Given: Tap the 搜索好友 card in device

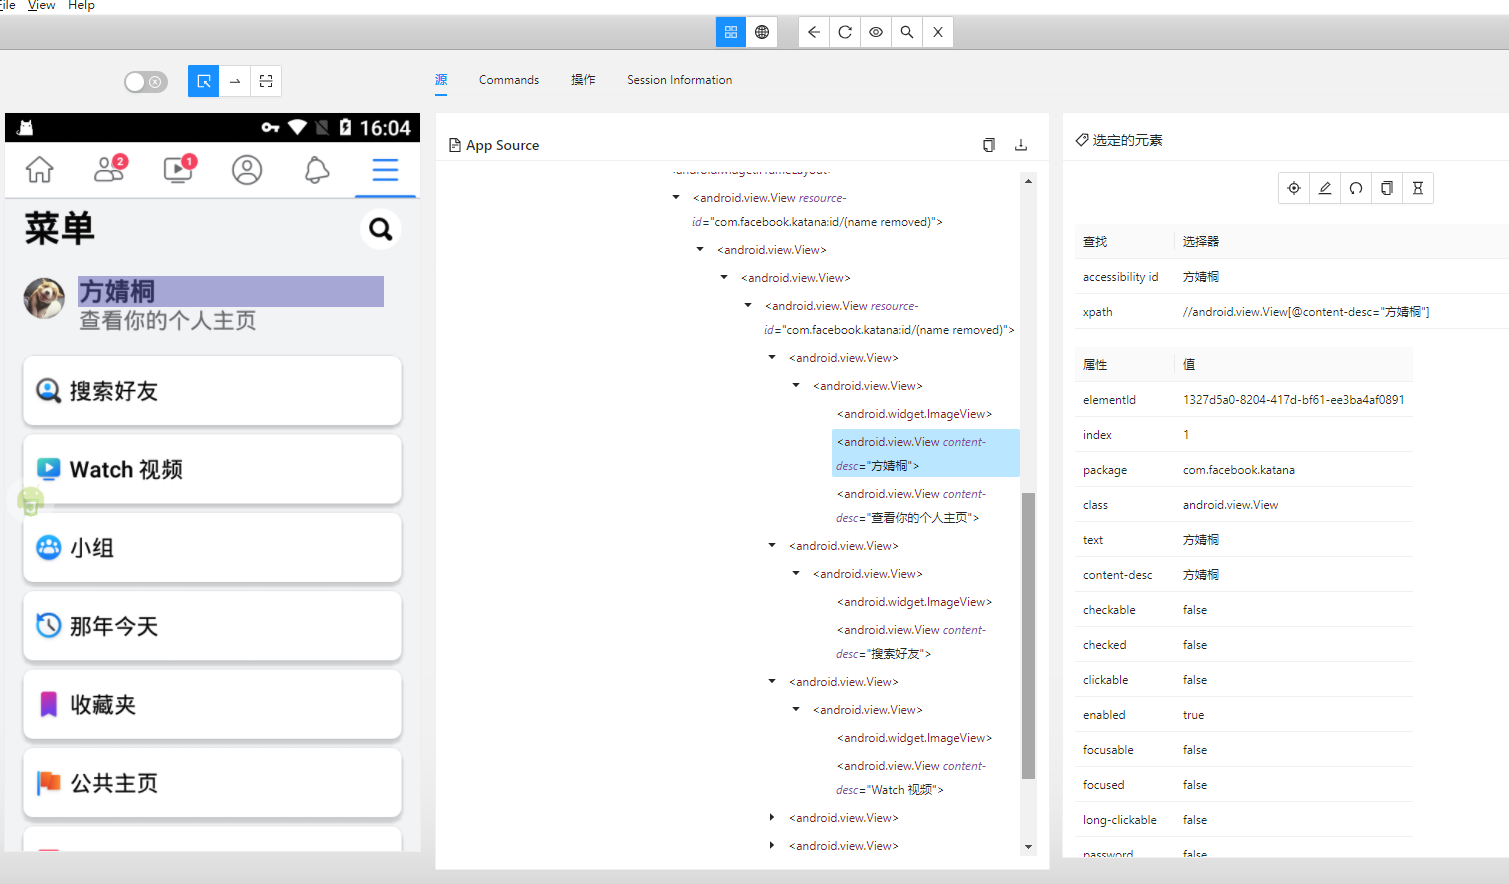Looking at the screenshot, I should pos(212,391).
